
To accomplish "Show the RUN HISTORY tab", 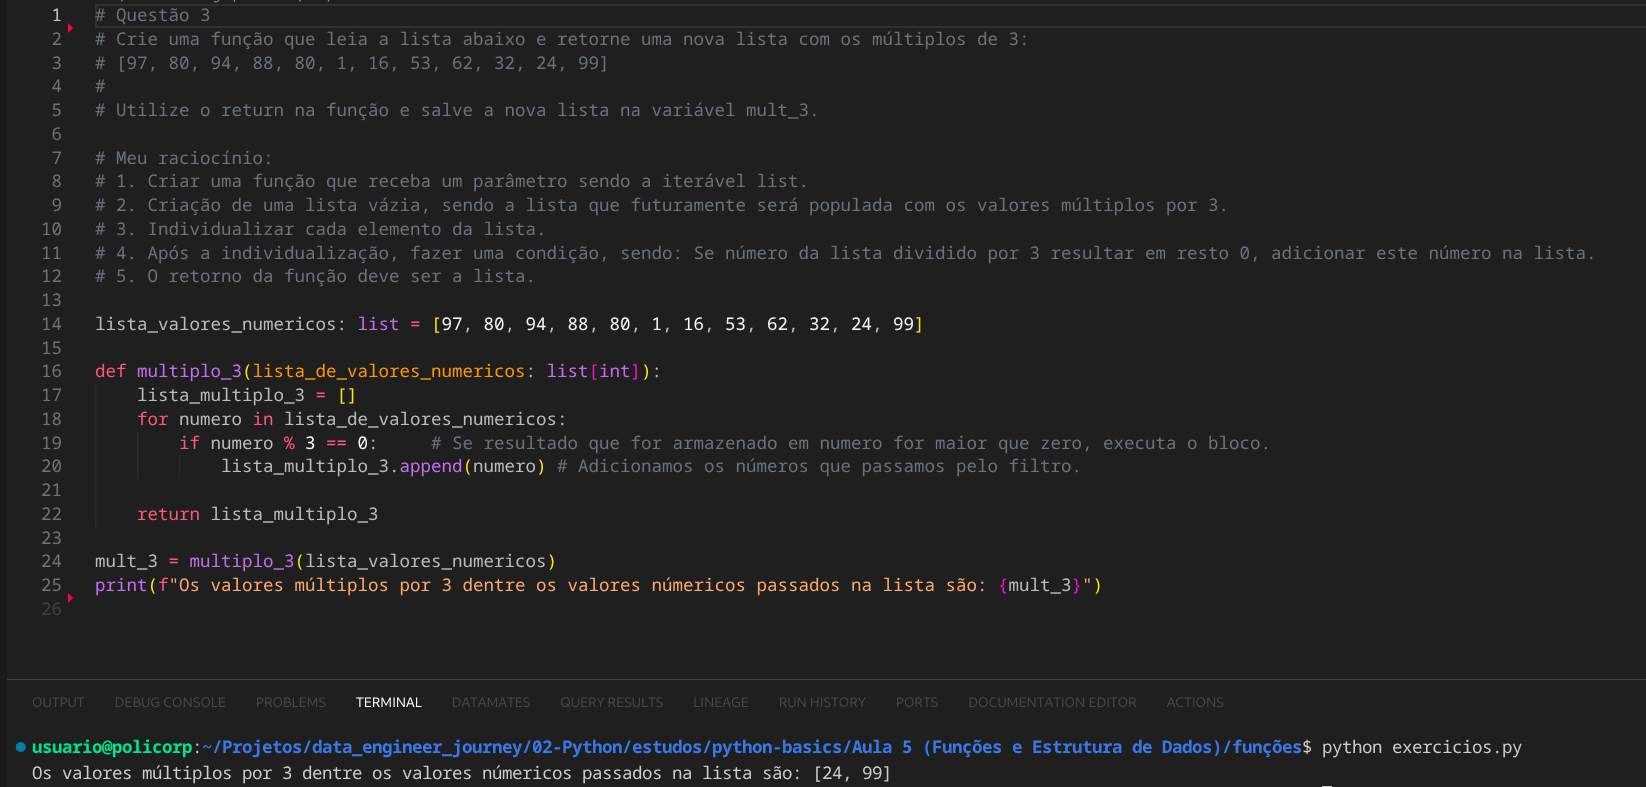I will [x=822, y=702].
